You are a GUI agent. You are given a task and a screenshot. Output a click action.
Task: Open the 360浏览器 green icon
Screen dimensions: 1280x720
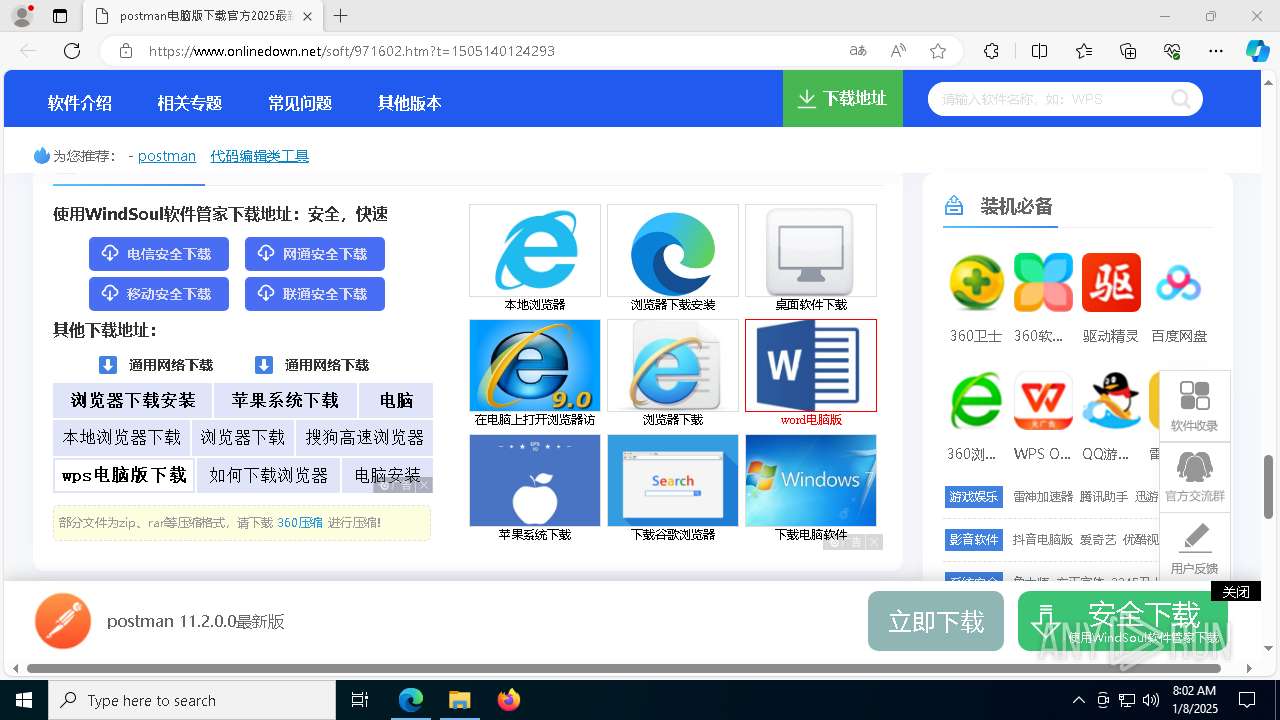[976, 401]
